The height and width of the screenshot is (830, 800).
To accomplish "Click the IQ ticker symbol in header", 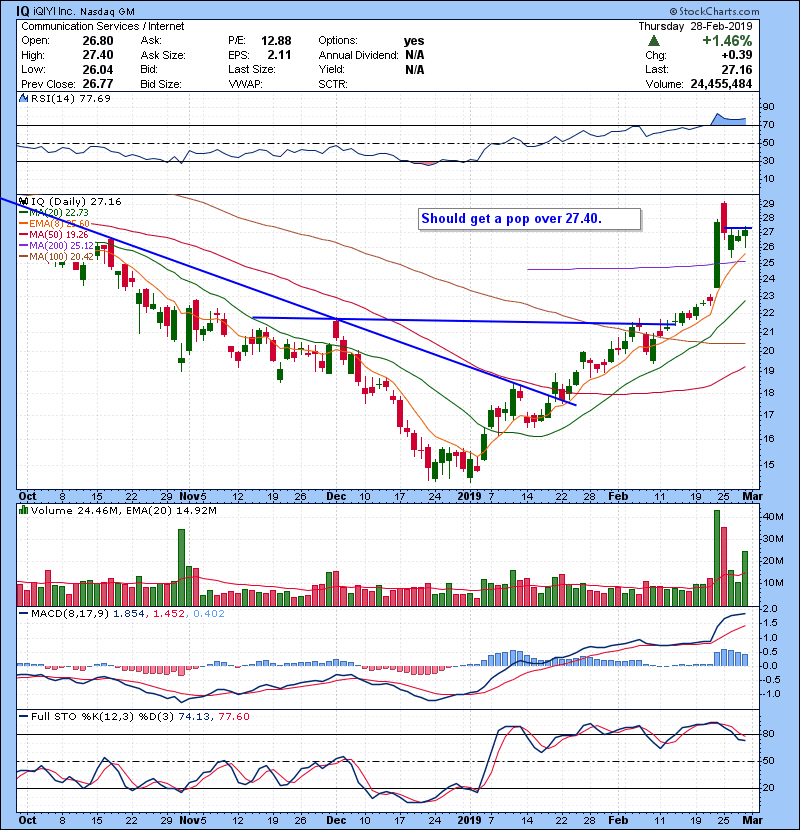I will click(23, 11).
